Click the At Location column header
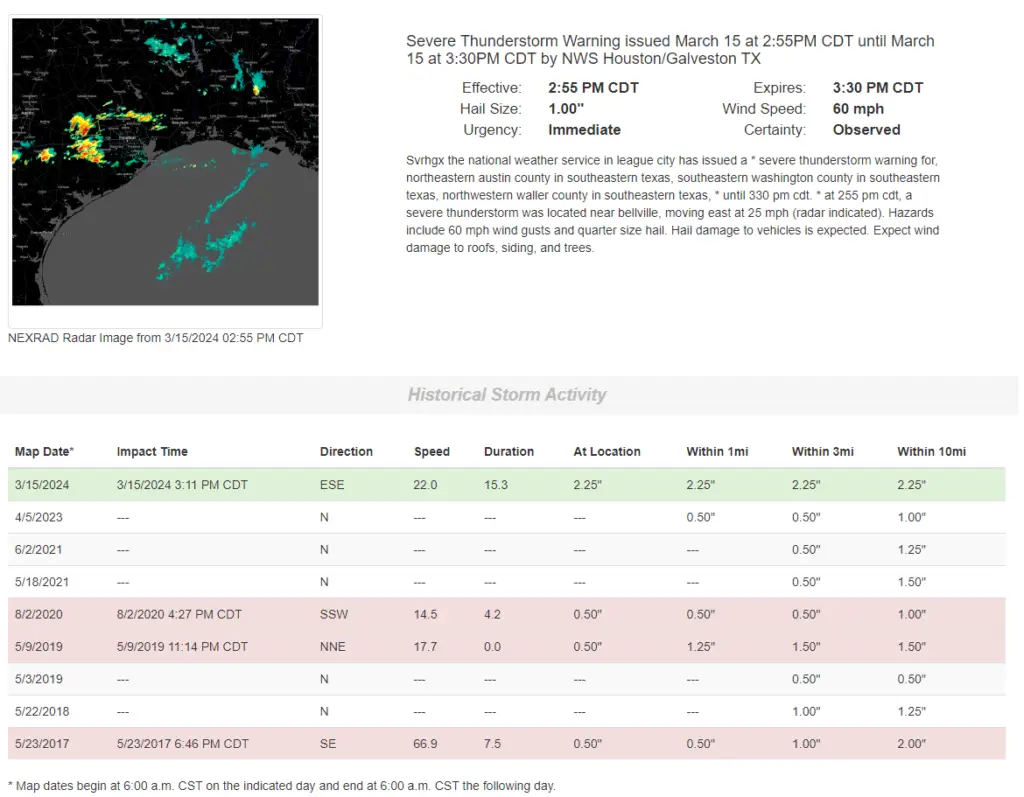The height and width of the screenshot is (797, 1024). [607, 452]
